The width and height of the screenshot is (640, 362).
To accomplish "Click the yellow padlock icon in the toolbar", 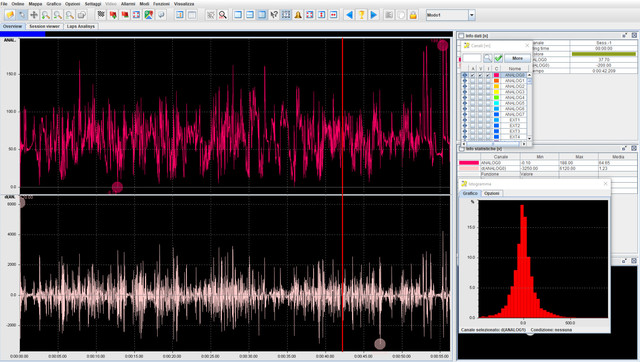I will pyautogui.click(x=413, y=15).
